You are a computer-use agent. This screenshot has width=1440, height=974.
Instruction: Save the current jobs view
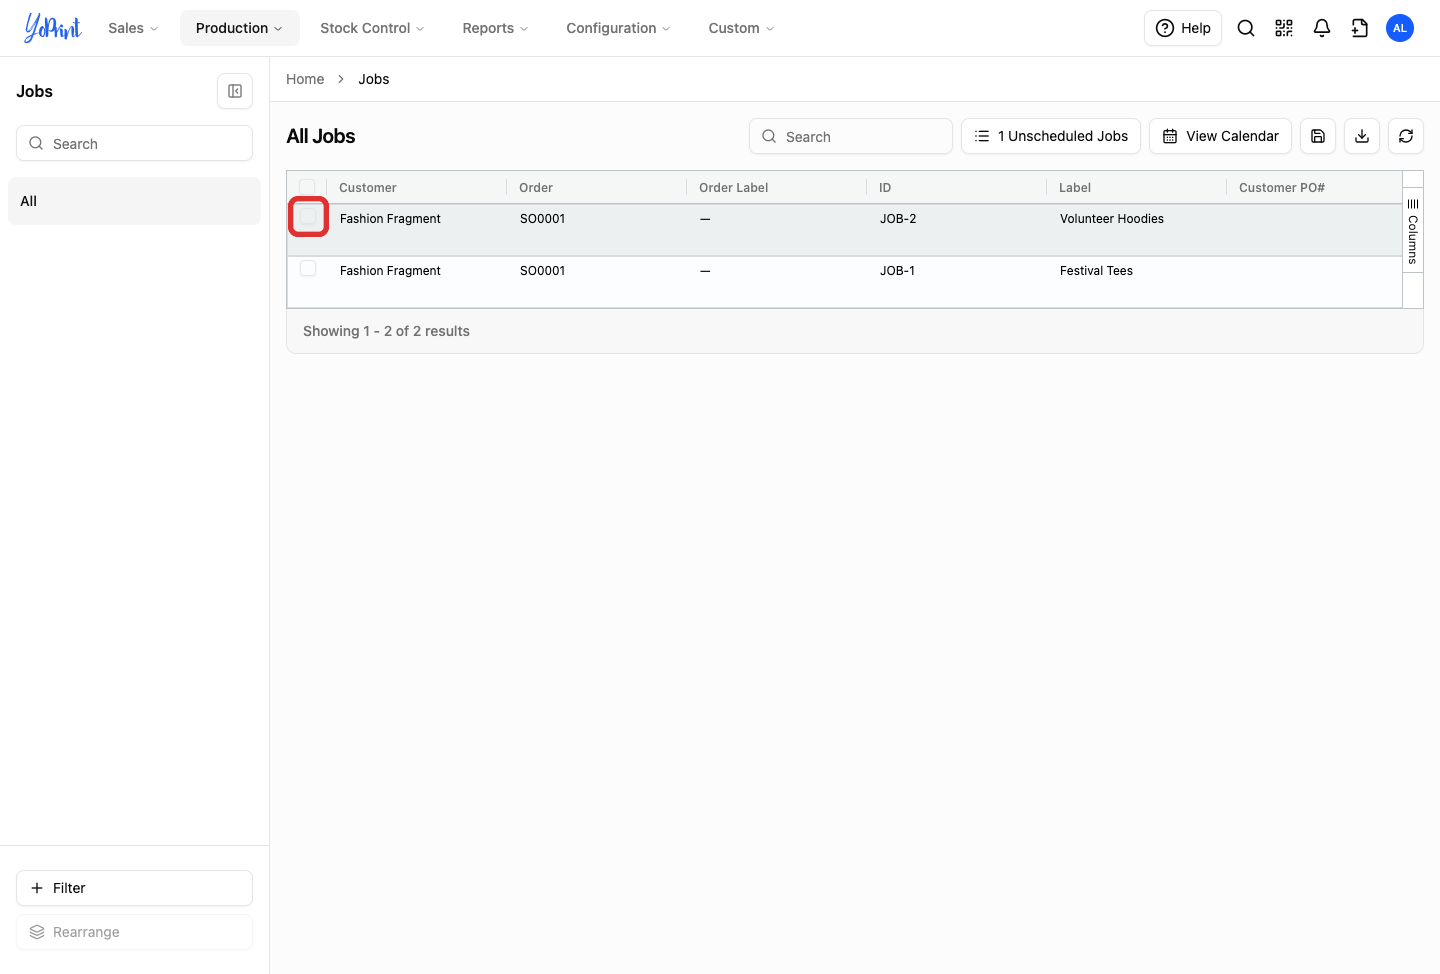click(x=1318, y=136)
